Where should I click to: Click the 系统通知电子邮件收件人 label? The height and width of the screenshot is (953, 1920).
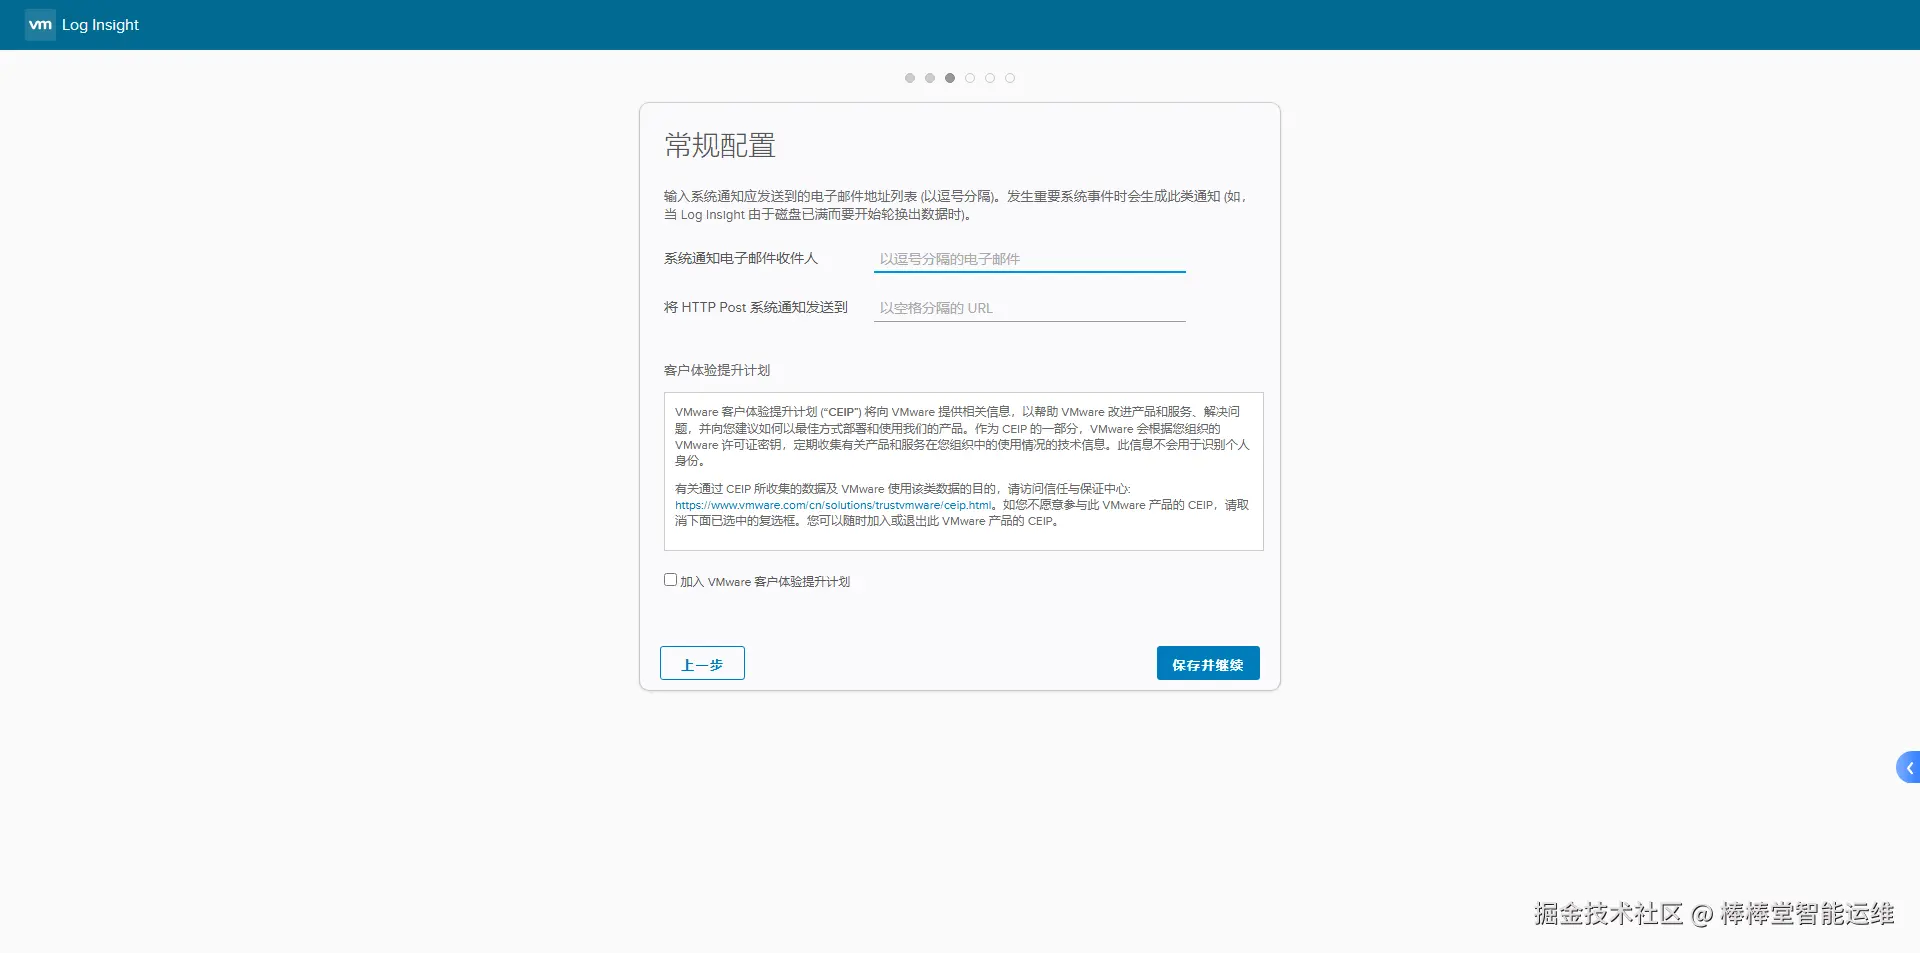tap(741, 258)
